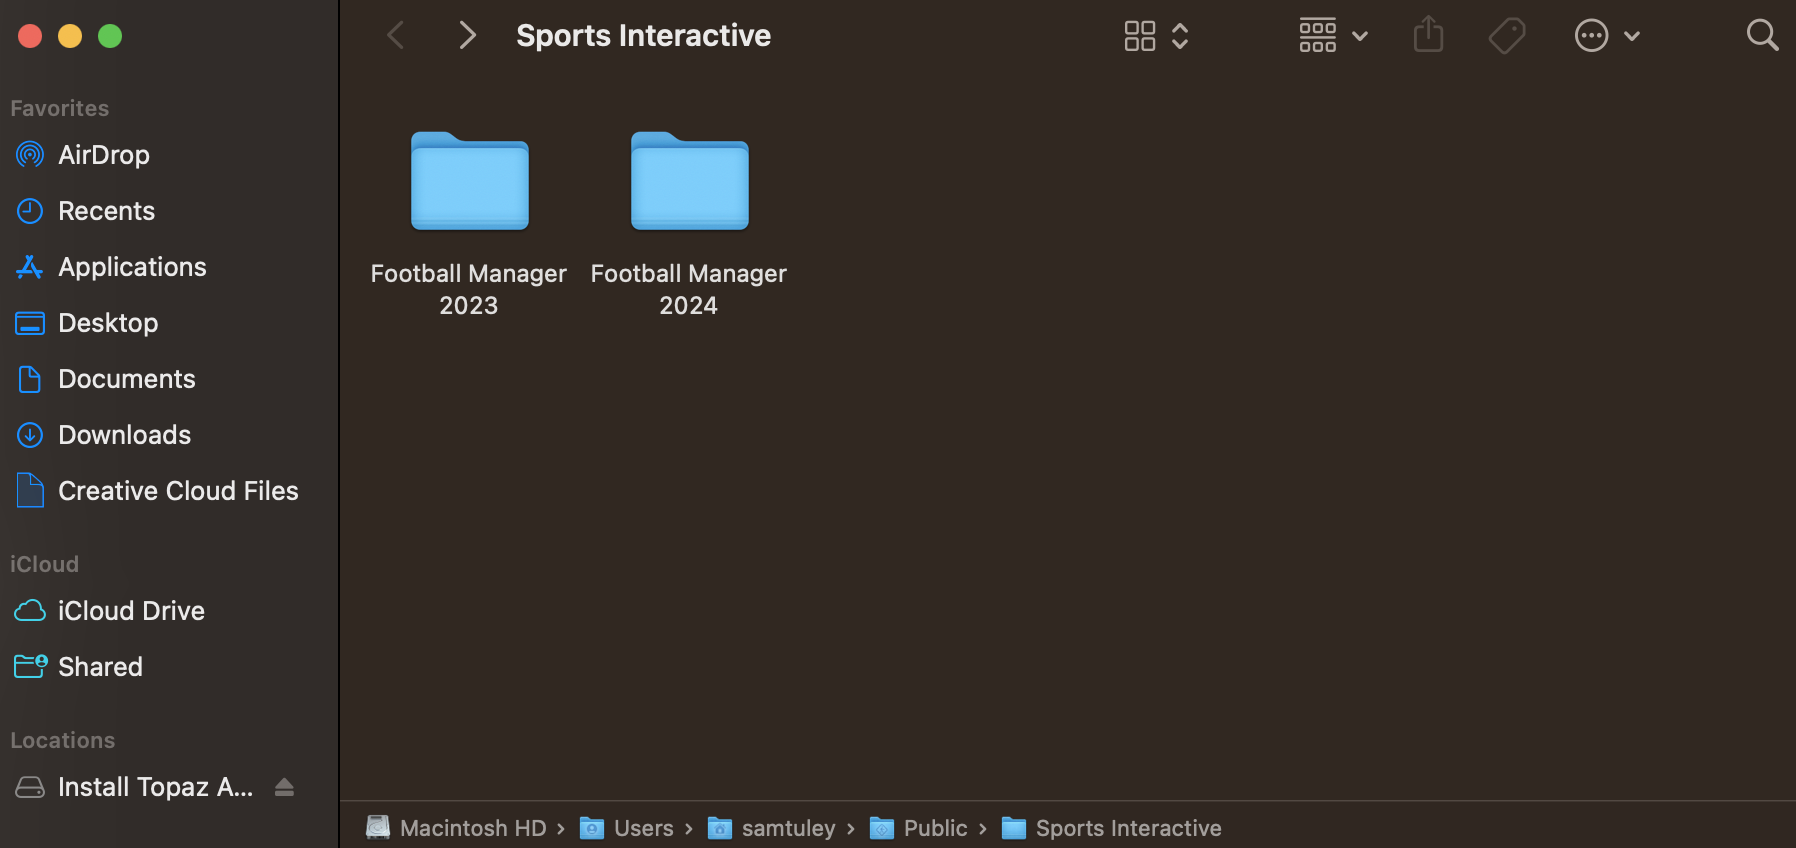1796x848 pixels.
Task: Select the Football Manager 2023 folder icon
Action: (470, 181)
